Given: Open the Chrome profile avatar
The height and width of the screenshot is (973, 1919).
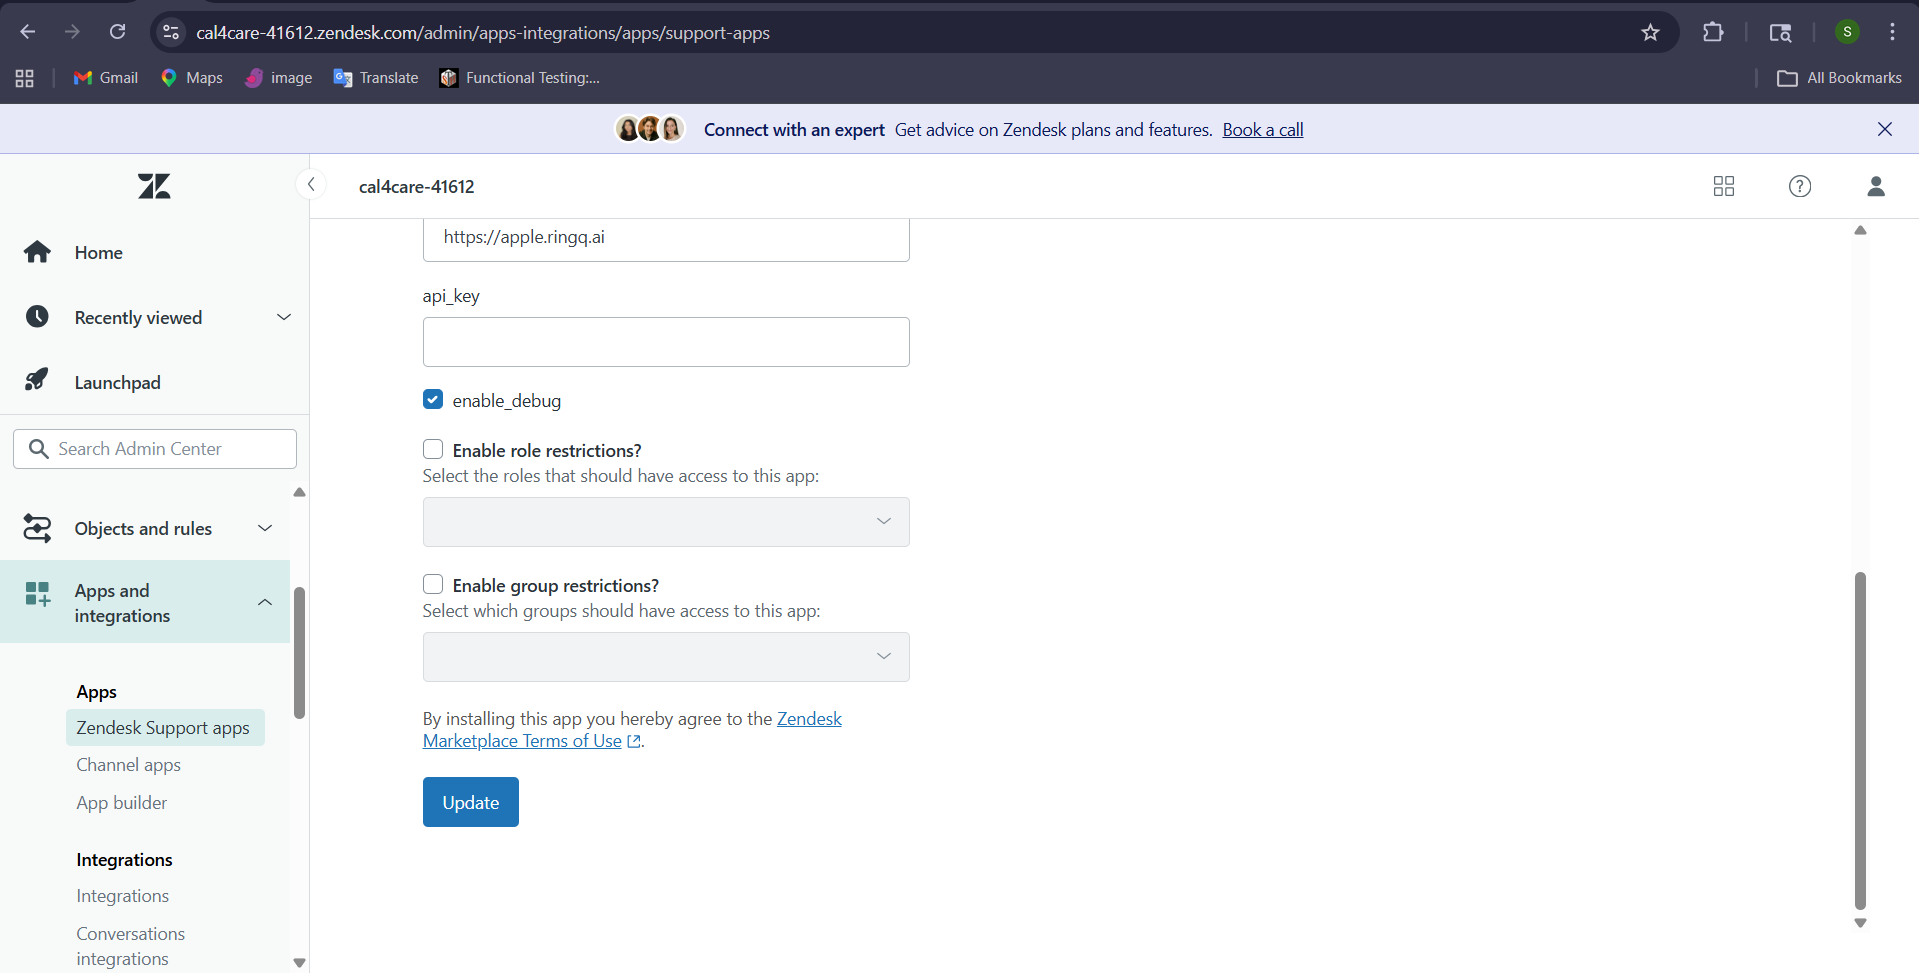Looking at the screenshot, I should tap(1847, 32).
